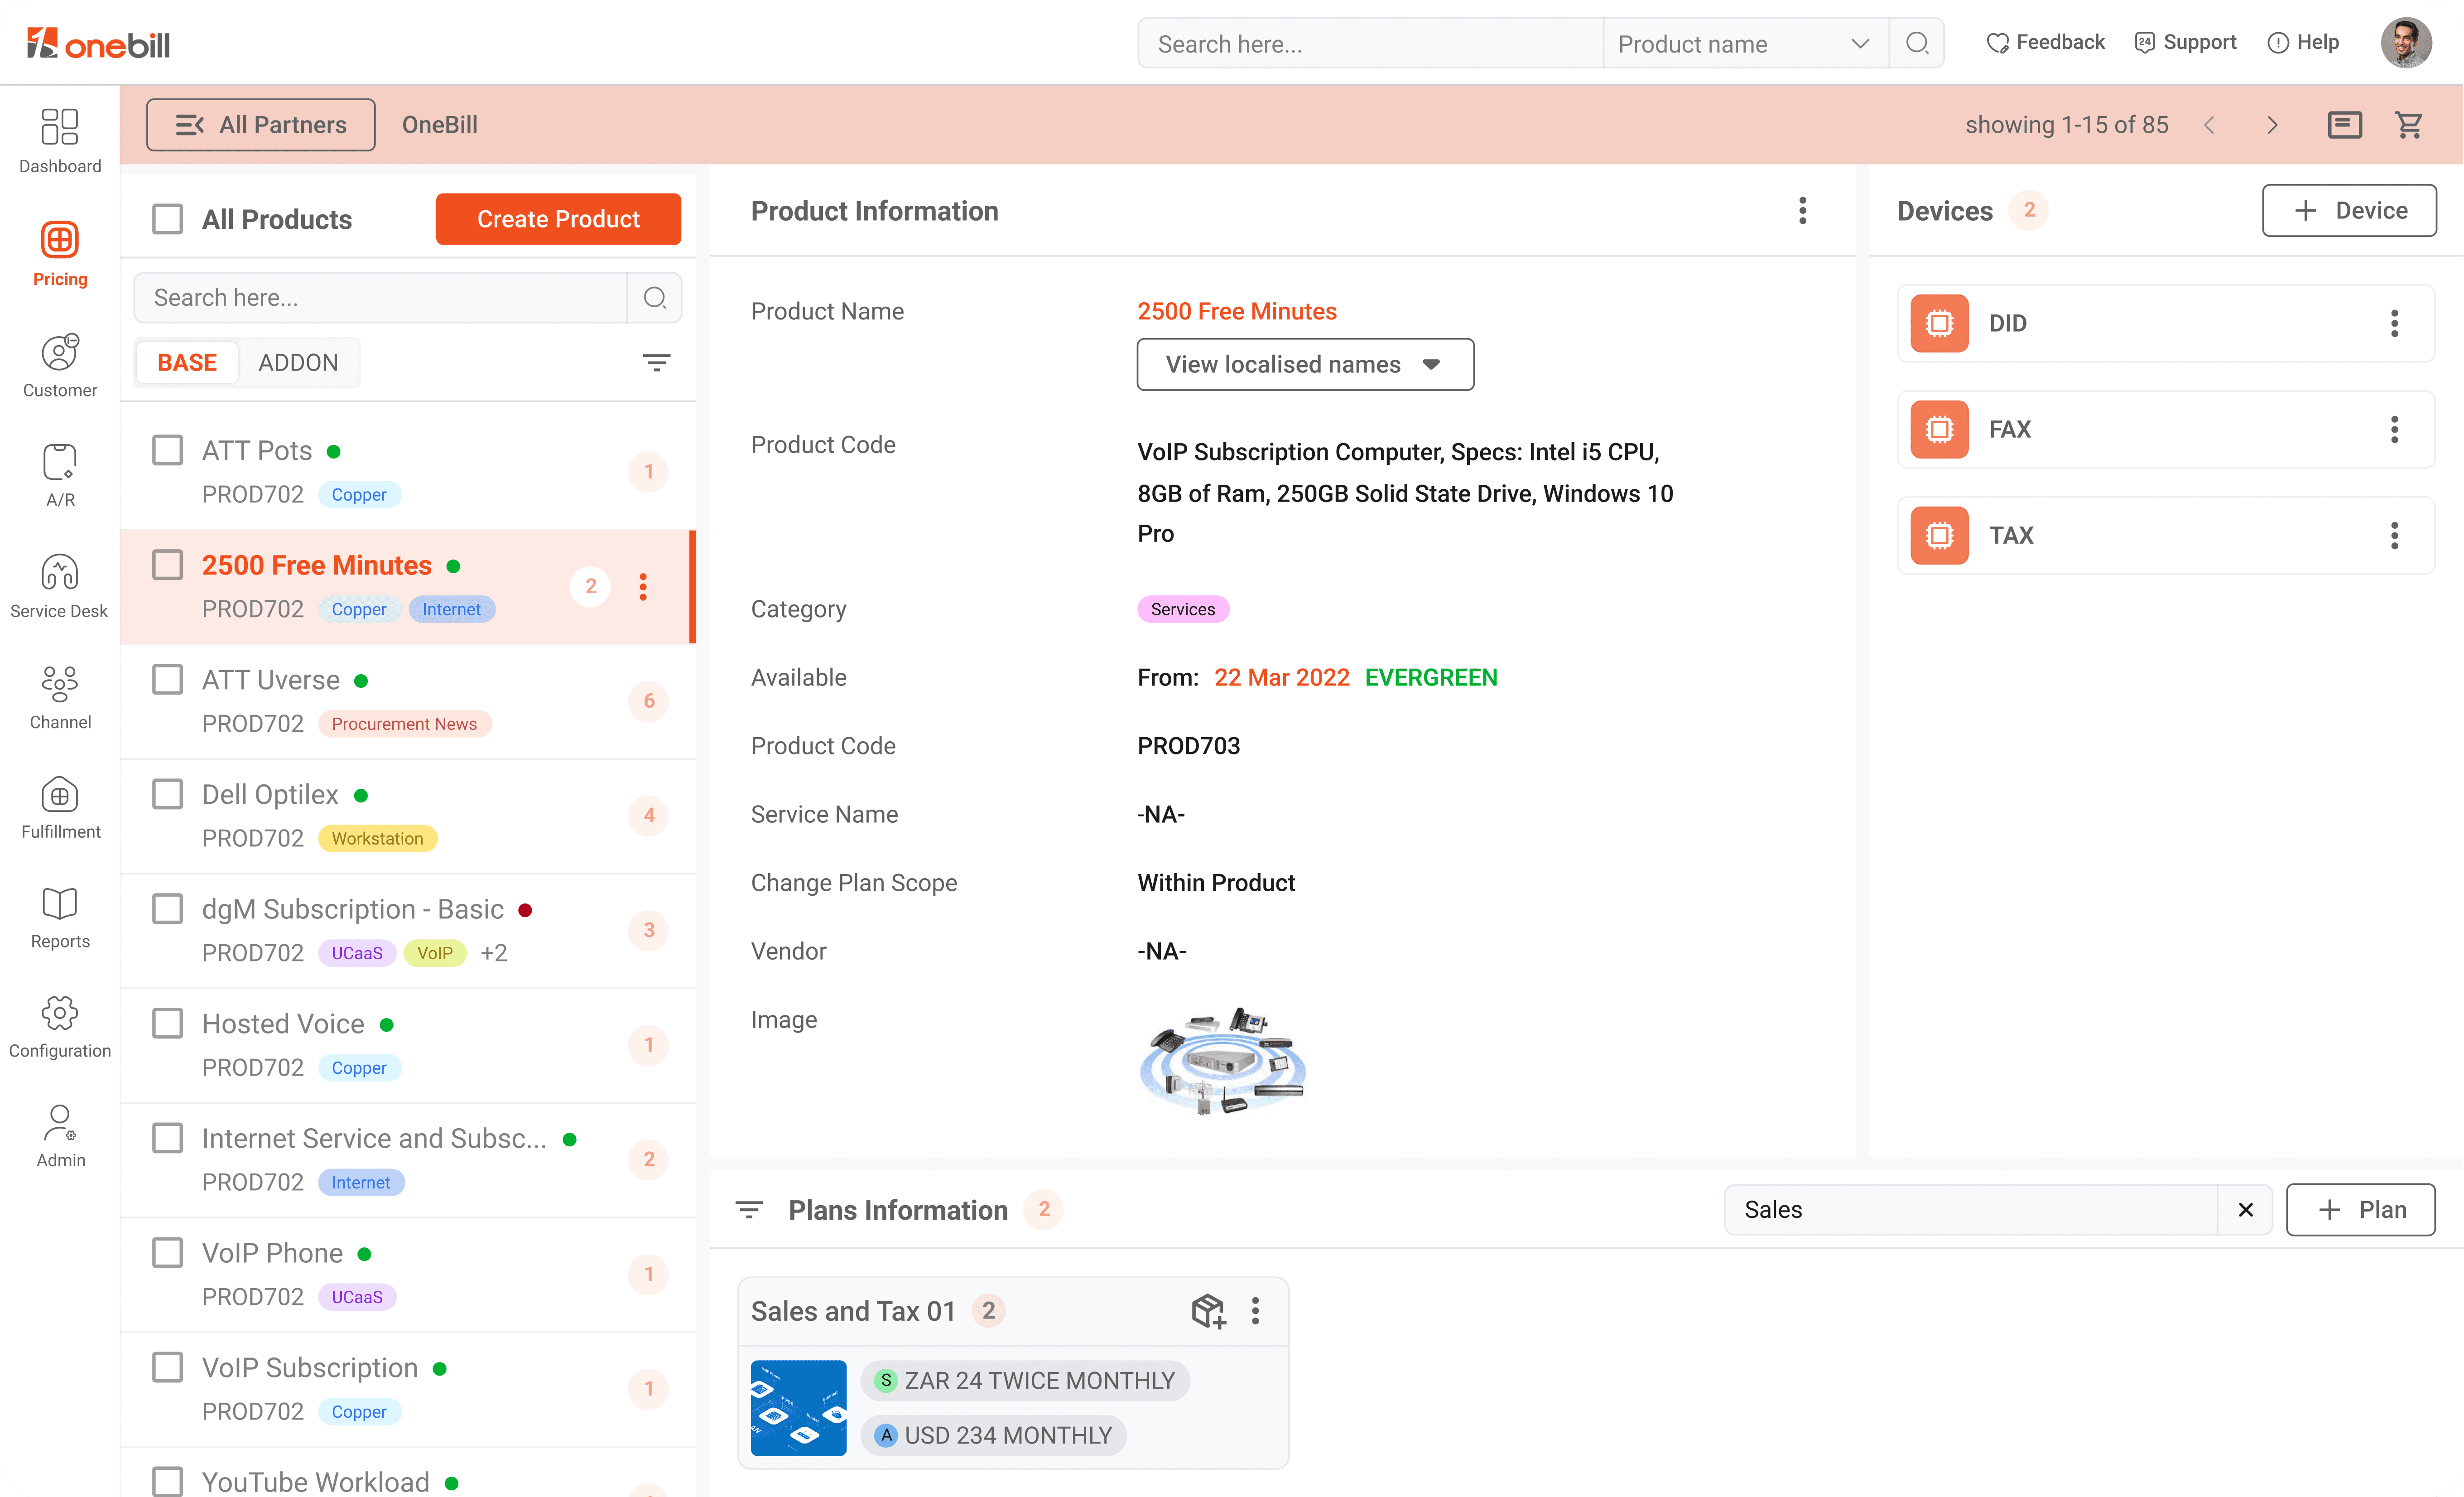The width and height of the screenshot is (2464, 1497).
Task: Open Service Desk from sidebar
Action: pyautogui.click(x=59, y=573)
